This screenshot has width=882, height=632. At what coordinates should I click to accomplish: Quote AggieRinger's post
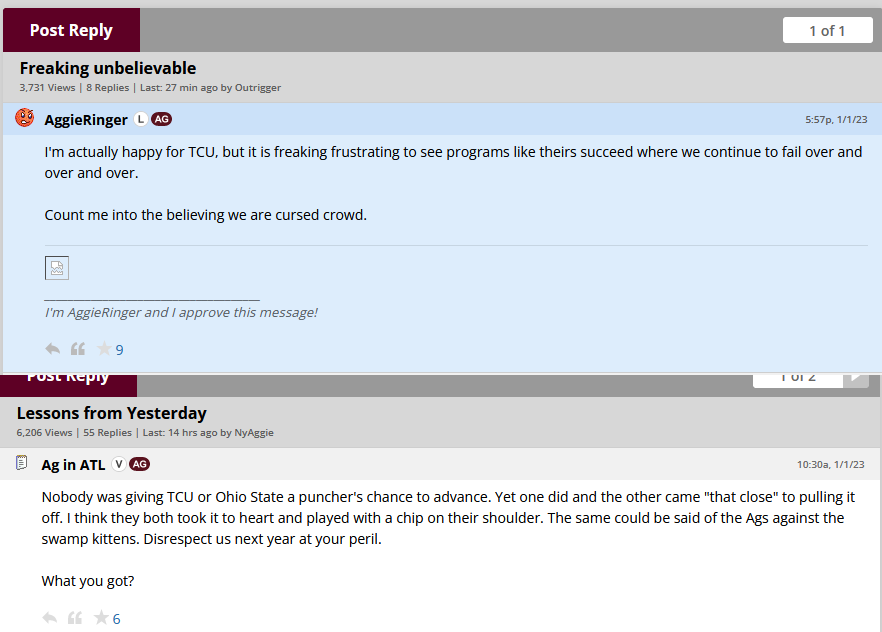click(78, 349)
